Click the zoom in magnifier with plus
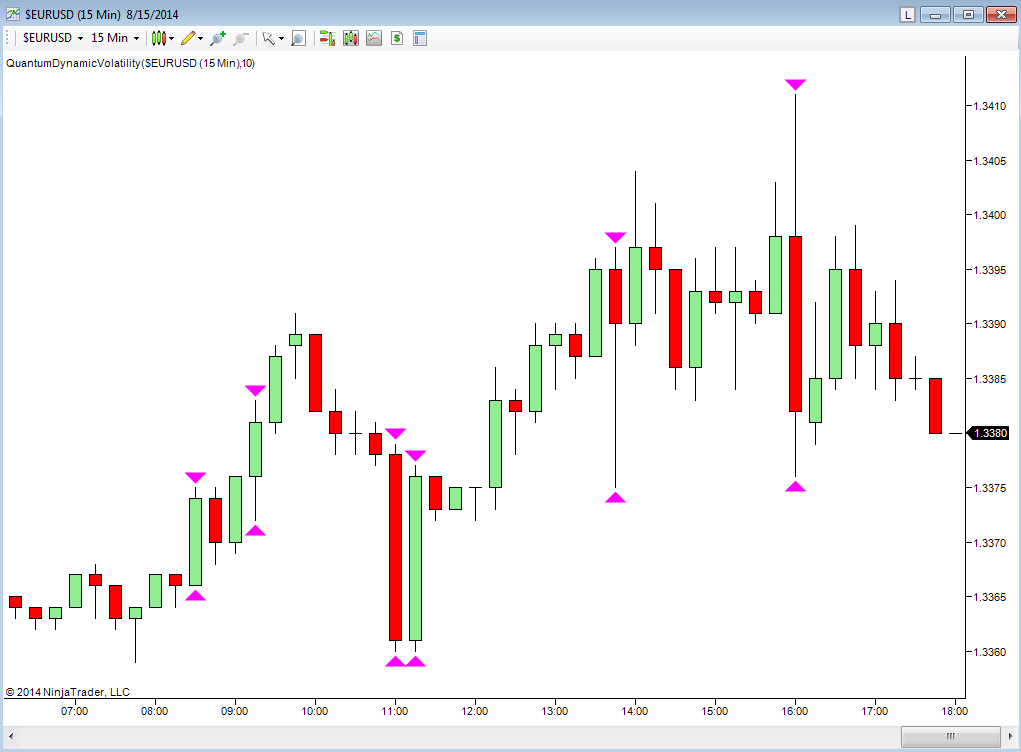The image size is (1021, 752). point(217,38)
